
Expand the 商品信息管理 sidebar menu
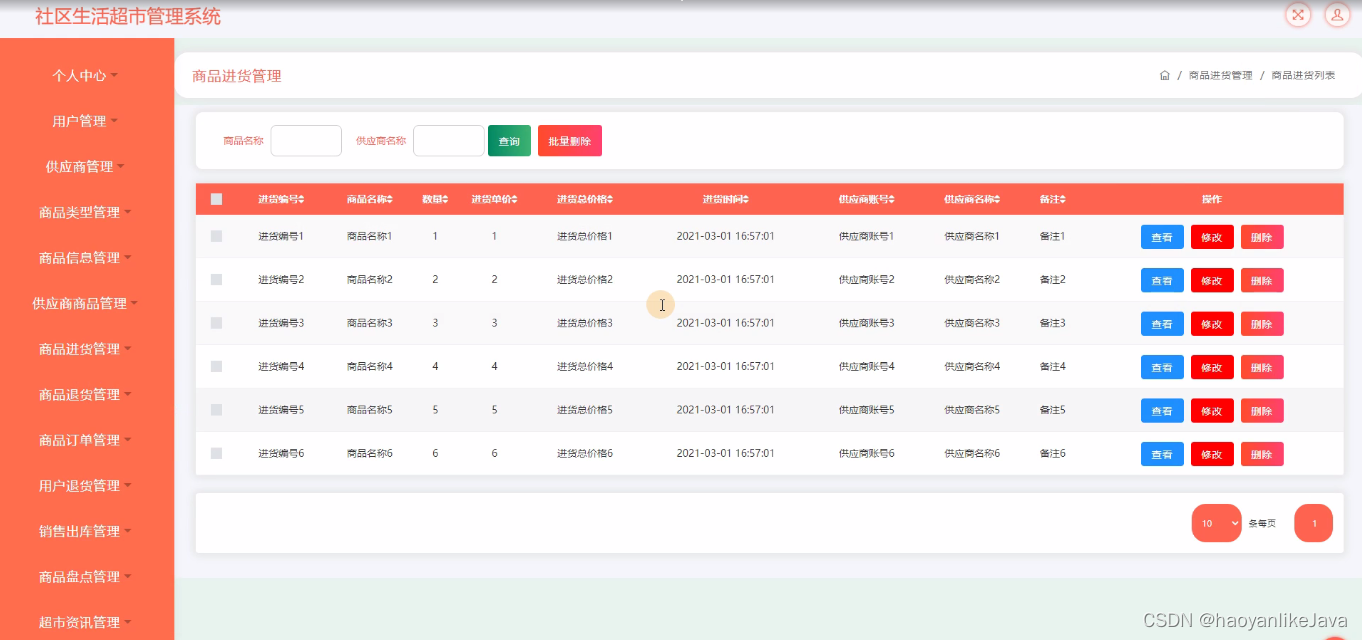pos(86,258)
